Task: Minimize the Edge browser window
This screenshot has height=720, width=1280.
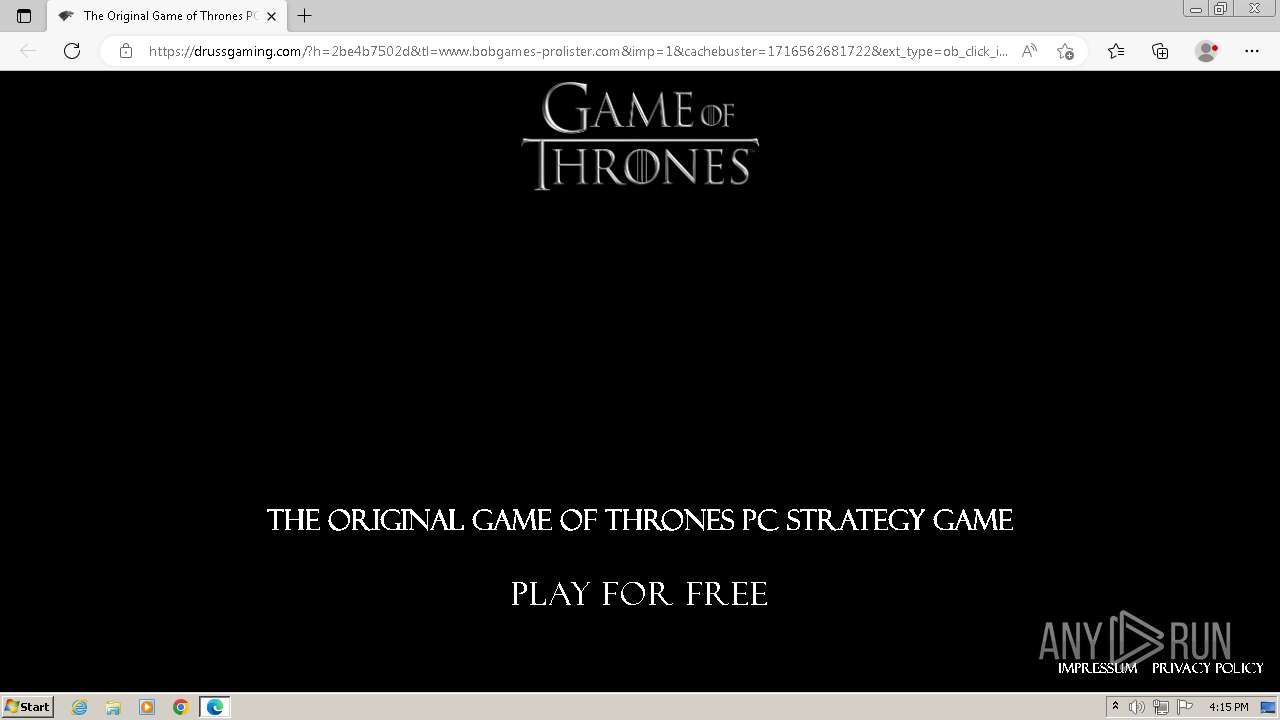Action: click(1195, 9)
